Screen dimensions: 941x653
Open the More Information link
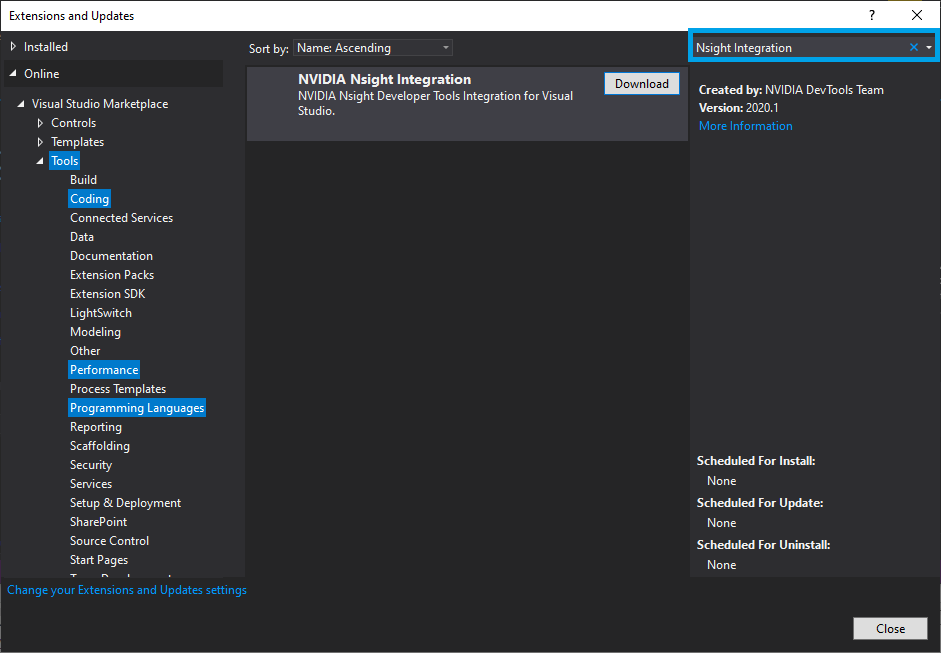(x=745, y=126)
